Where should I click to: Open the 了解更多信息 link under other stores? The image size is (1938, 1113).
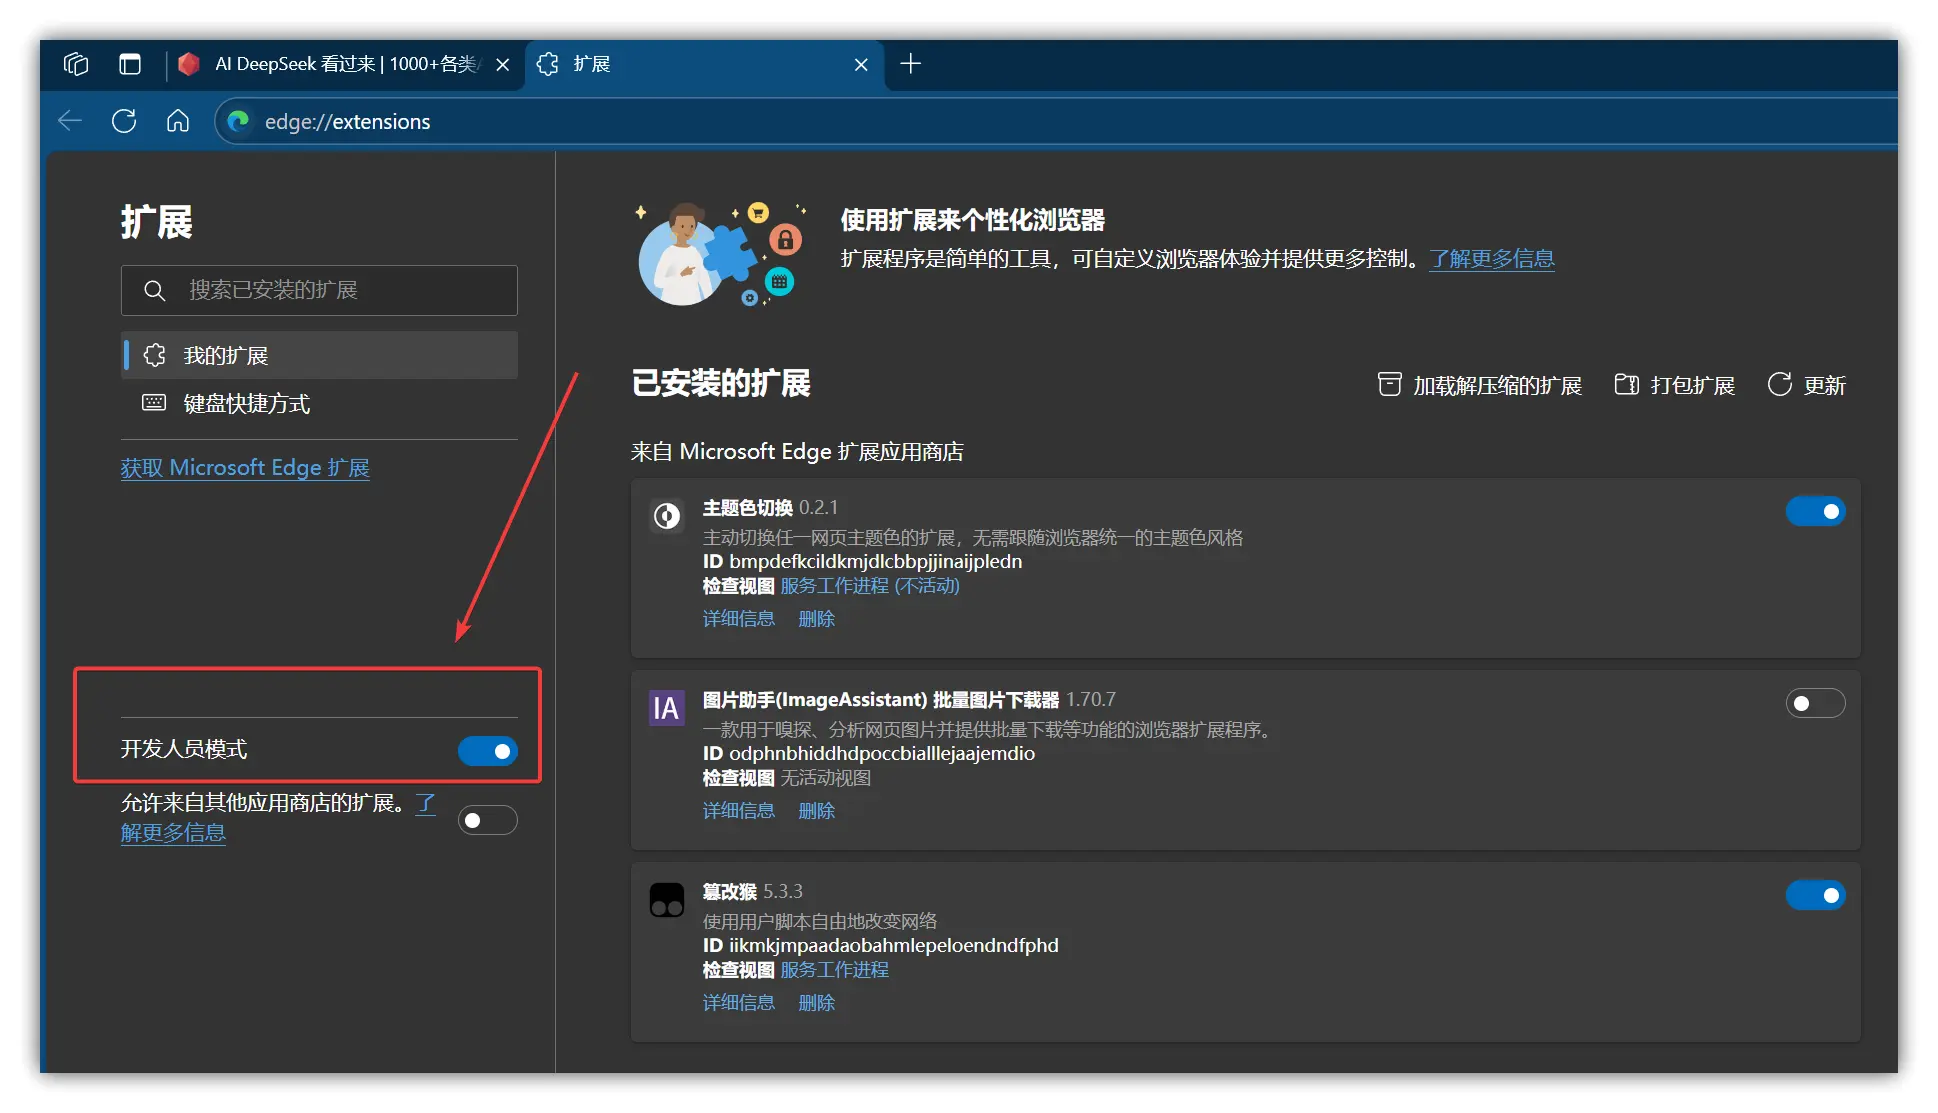173,832
